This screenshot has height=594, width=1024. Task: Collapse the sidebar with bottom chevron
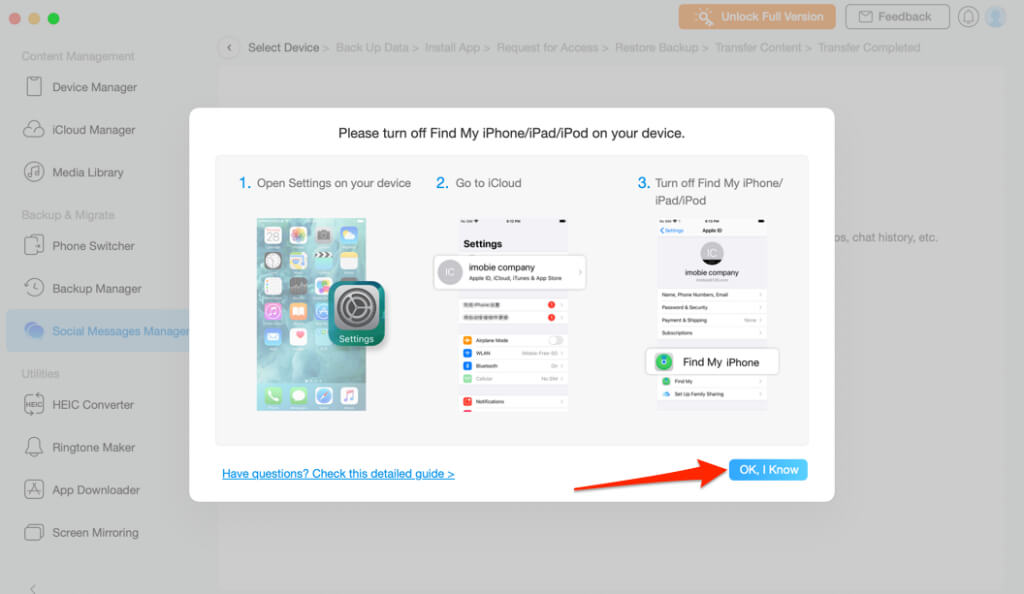(x=33, y=589)
